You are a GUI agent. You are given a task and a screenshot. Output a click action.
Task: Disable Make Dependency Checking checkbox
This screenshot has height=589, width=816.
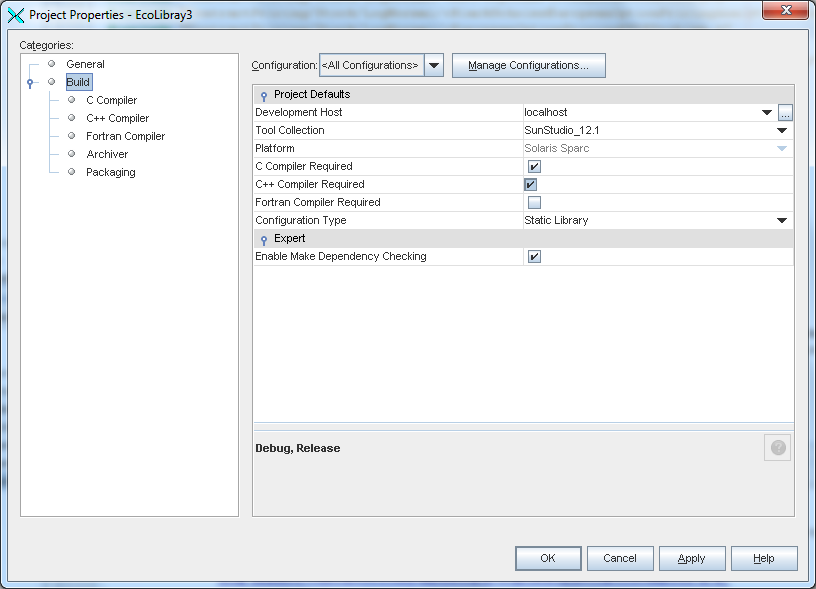click(x=534, y=257)
